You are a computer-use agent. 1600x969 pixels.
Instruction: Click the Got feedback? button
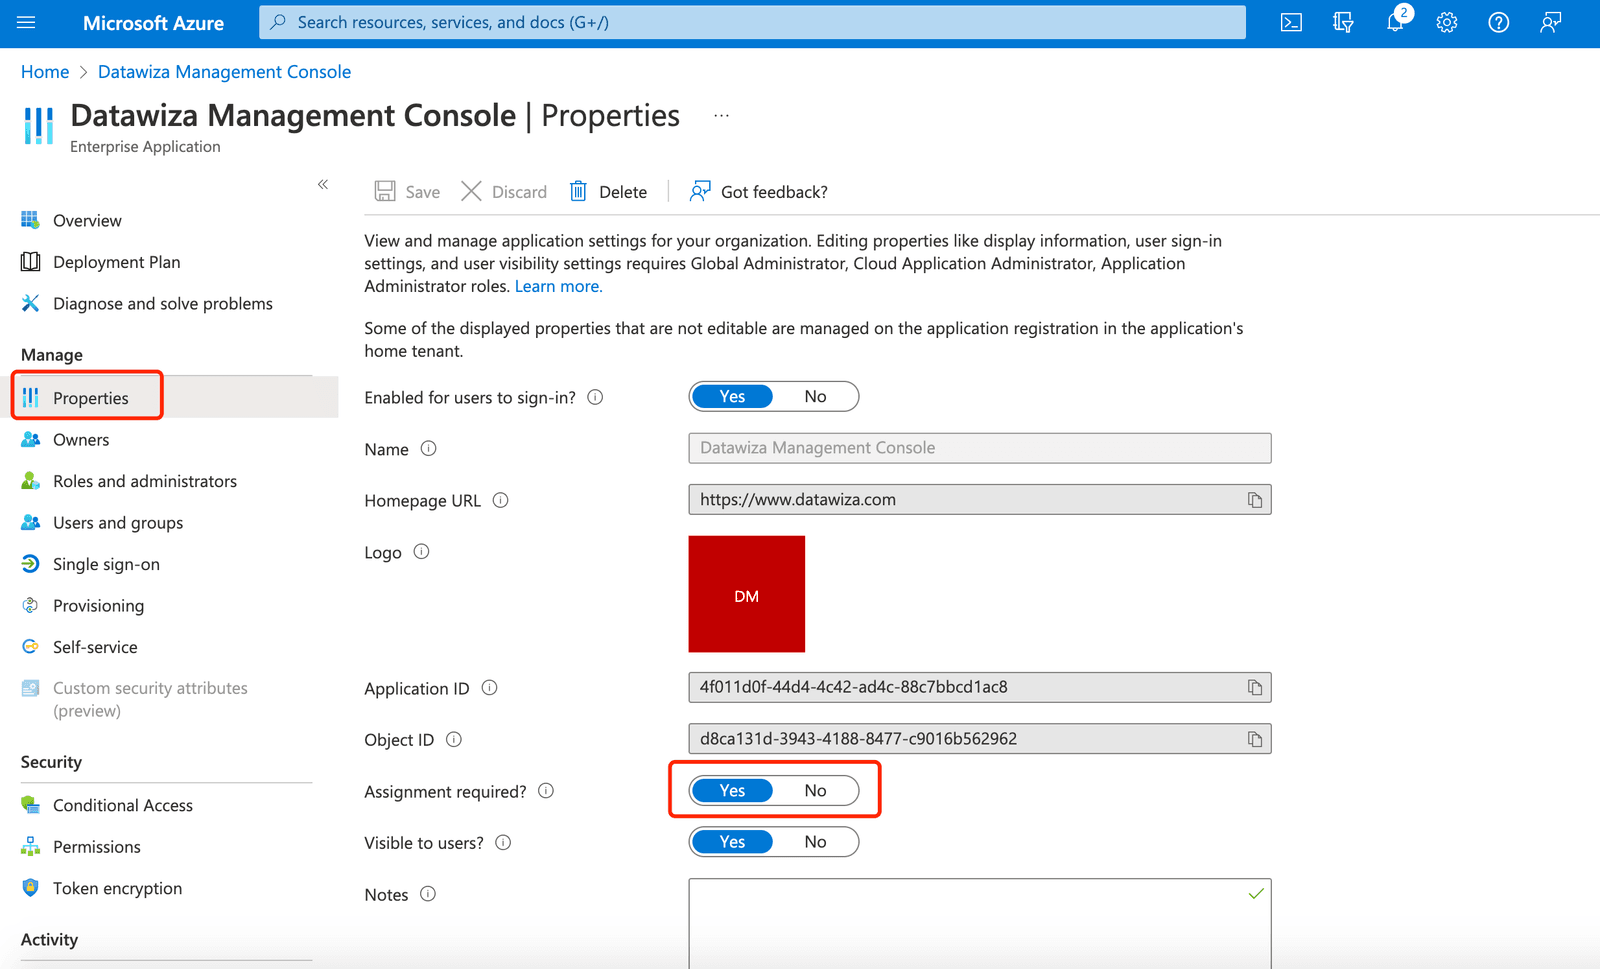[759, 191]
